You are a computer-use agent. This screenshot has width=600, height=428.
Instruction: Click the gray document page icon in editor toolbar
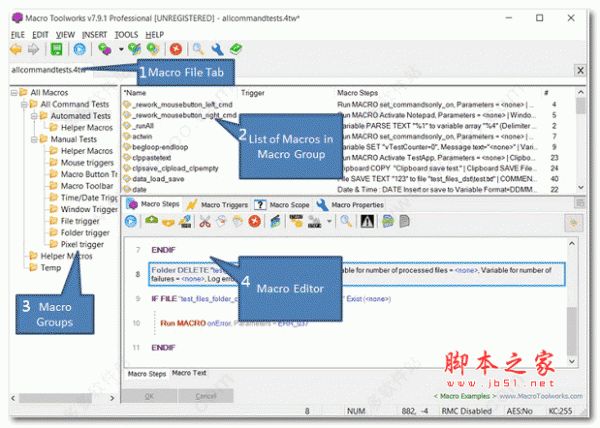click(x=404, y=221)
